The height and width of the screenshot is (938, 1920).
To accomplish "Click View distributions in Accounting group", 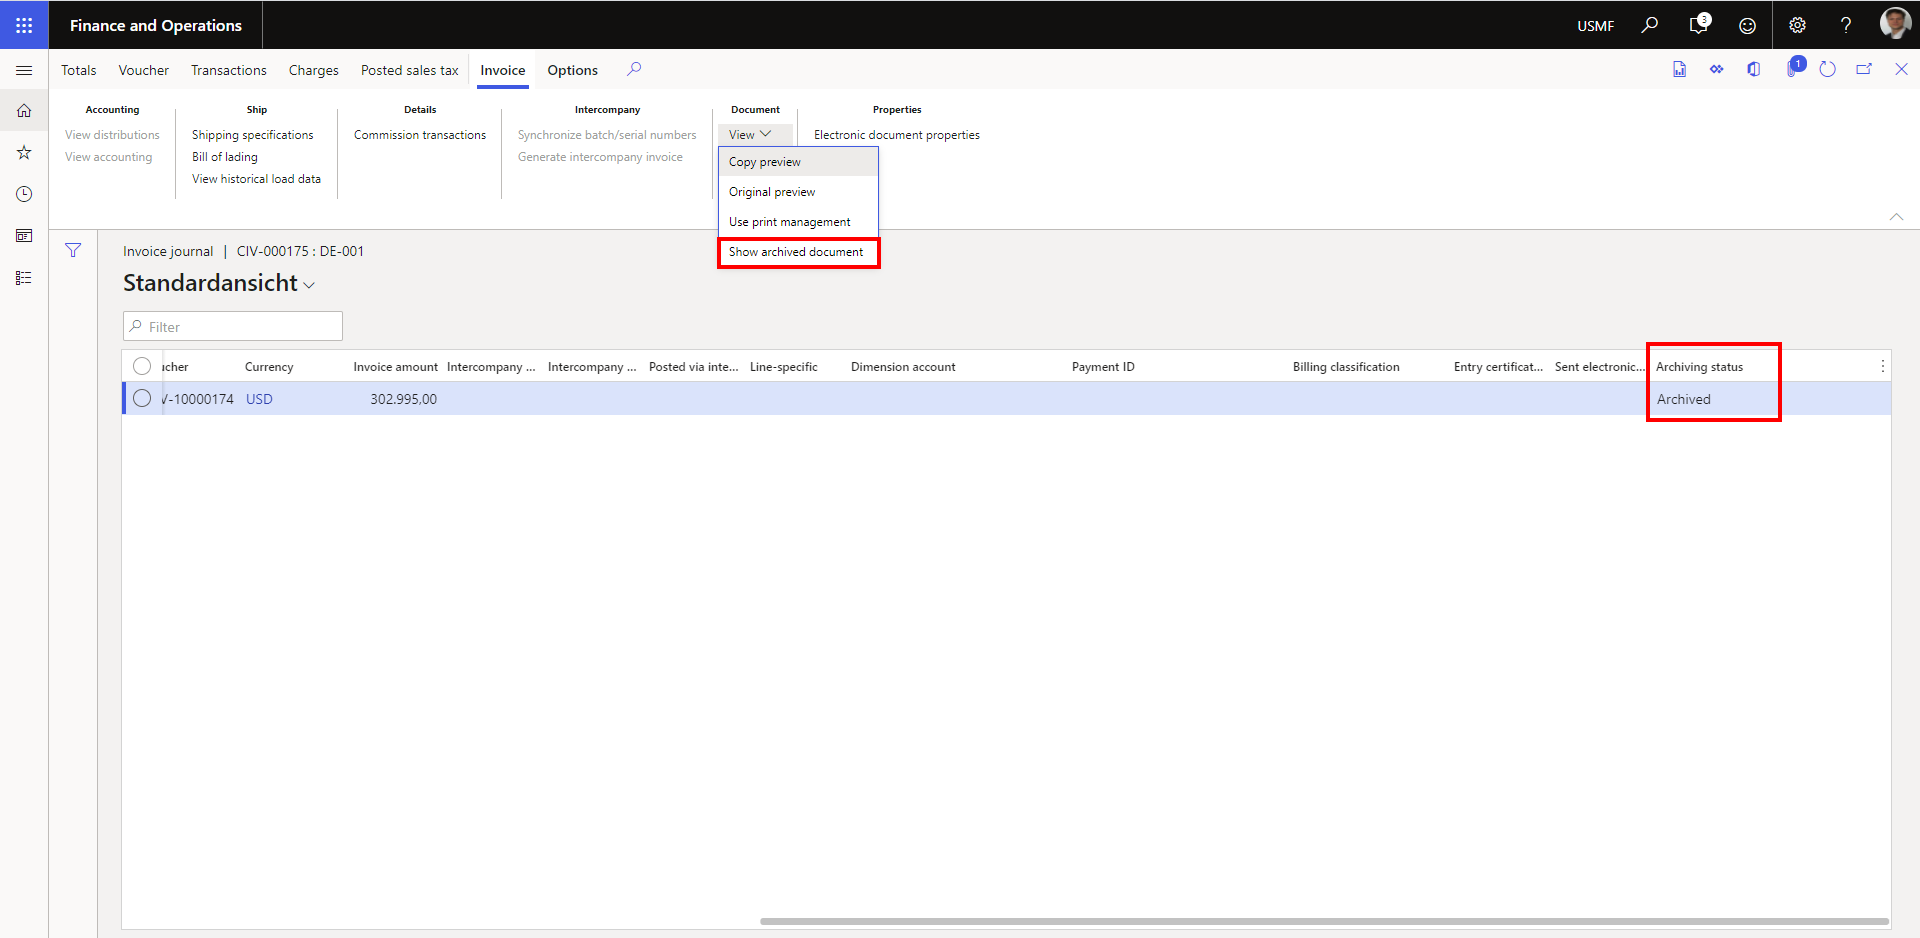I will click(112, 135).
